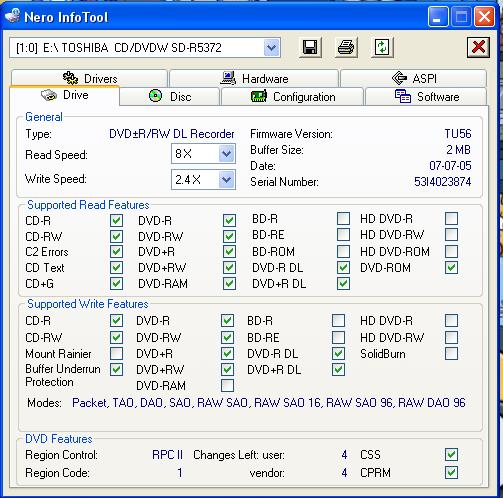Viewport: 503px width, 498px height.
Task: Toggle HD DVD-R write checkbox
Action: [x=451, y=321]
